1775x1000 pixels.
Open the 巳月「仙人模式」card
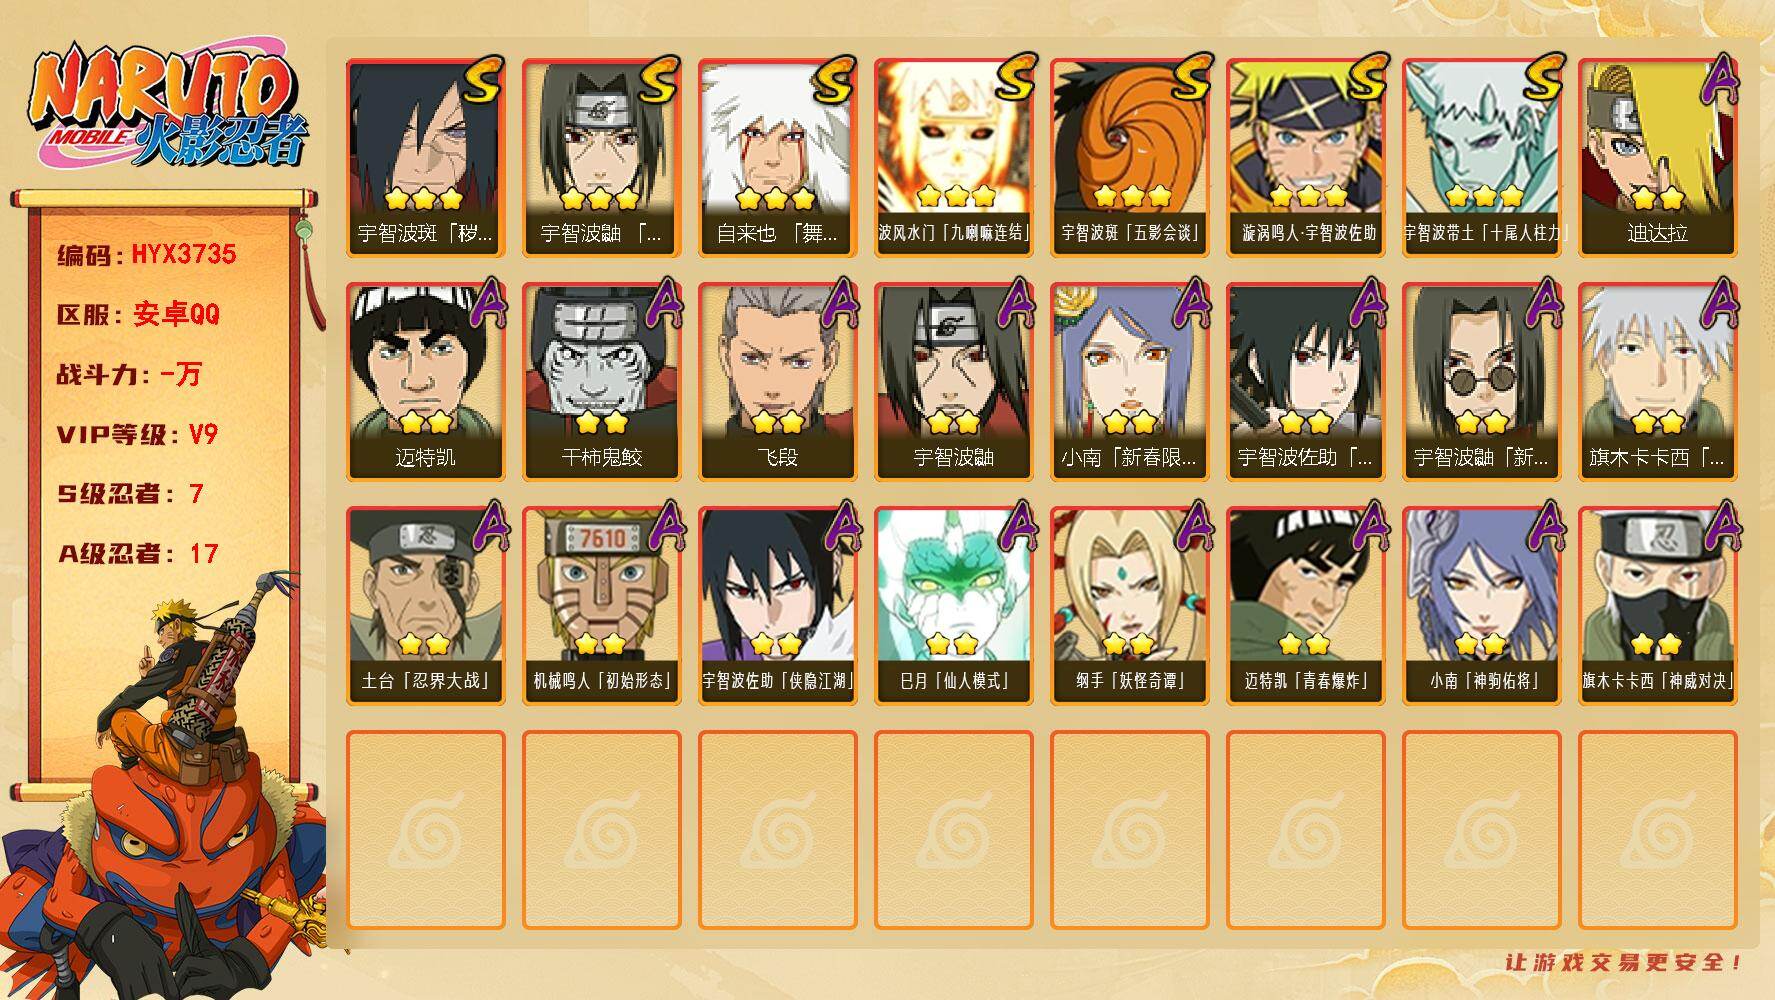(x=954, y=605)
